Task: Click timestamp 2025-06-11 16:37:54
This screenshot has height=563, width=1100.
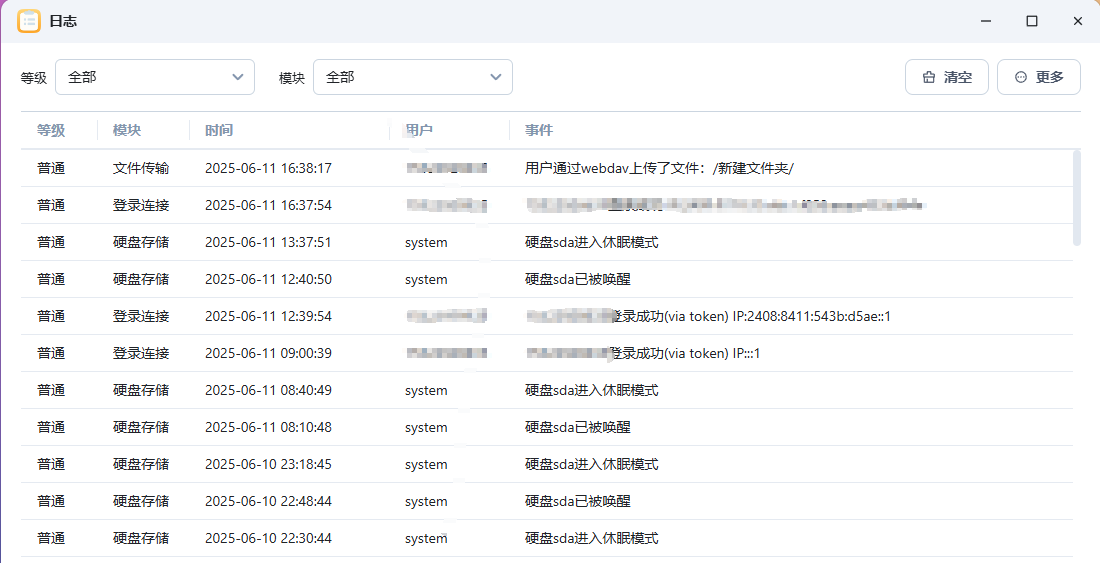Action: (268, 205)
